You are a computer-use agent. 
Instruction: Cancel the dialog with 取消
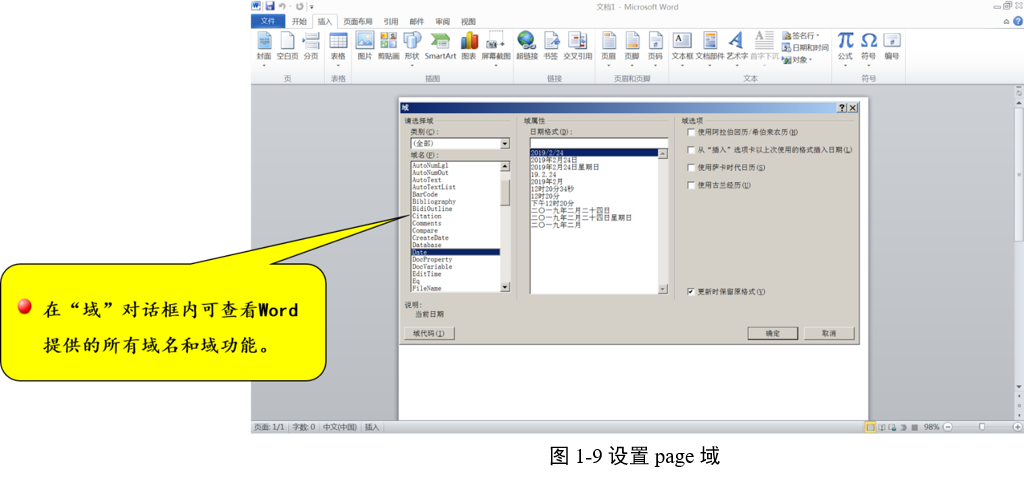(x=829, y=334)
